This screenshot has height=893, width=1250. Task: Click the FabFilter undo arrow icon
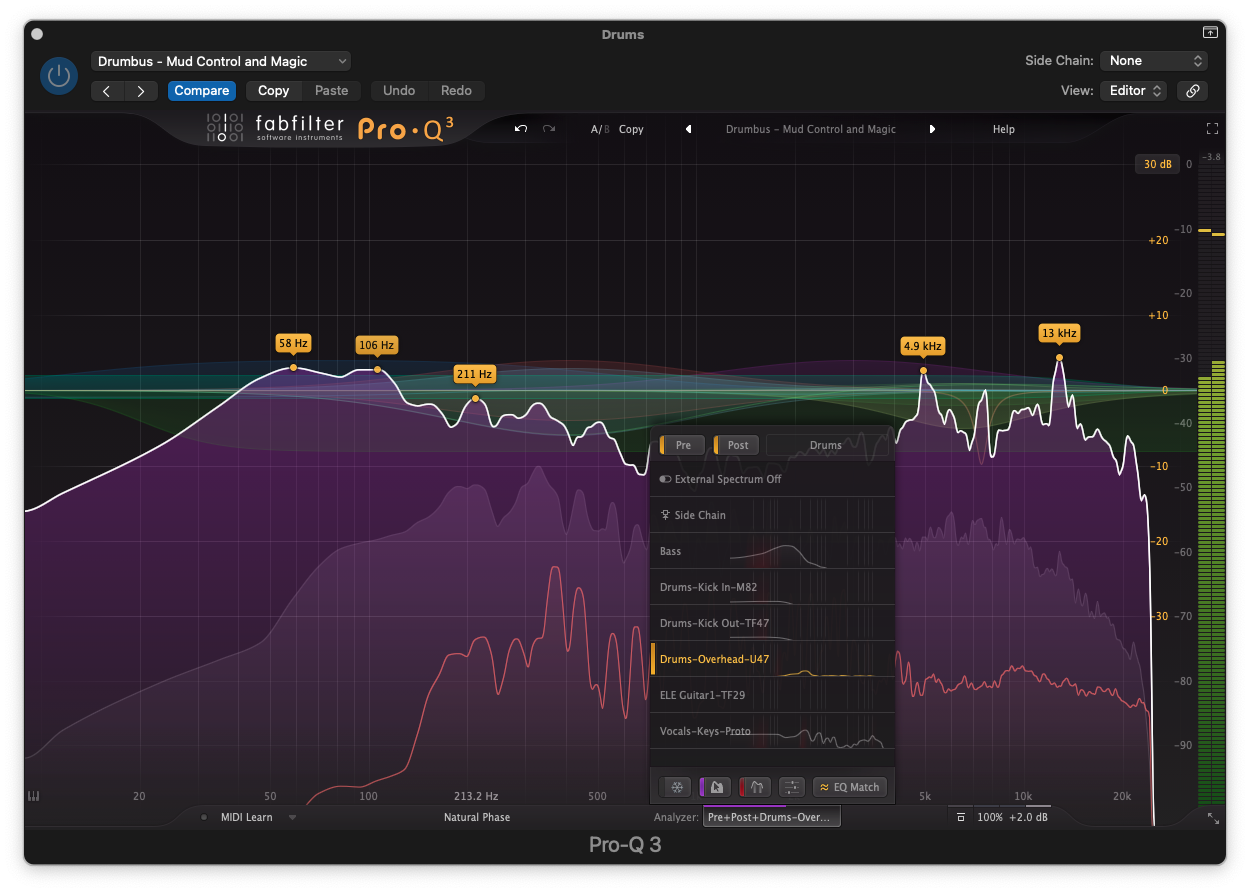pos(521,129)
